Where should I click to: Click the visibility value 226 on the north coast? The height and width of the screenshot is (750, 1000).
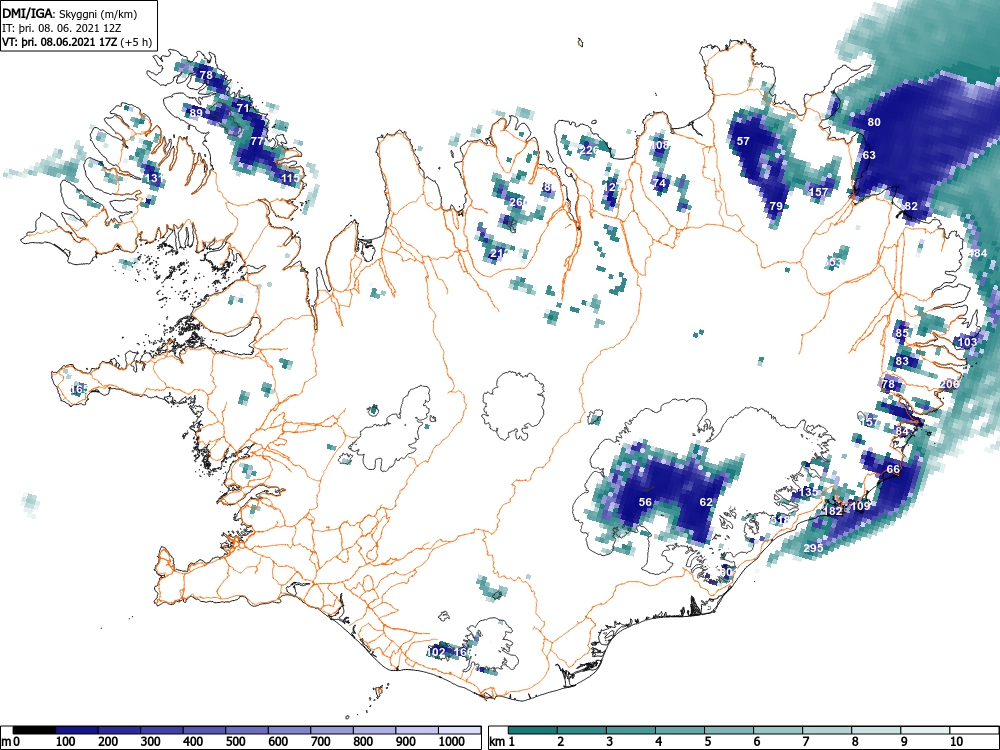point(590,150)
